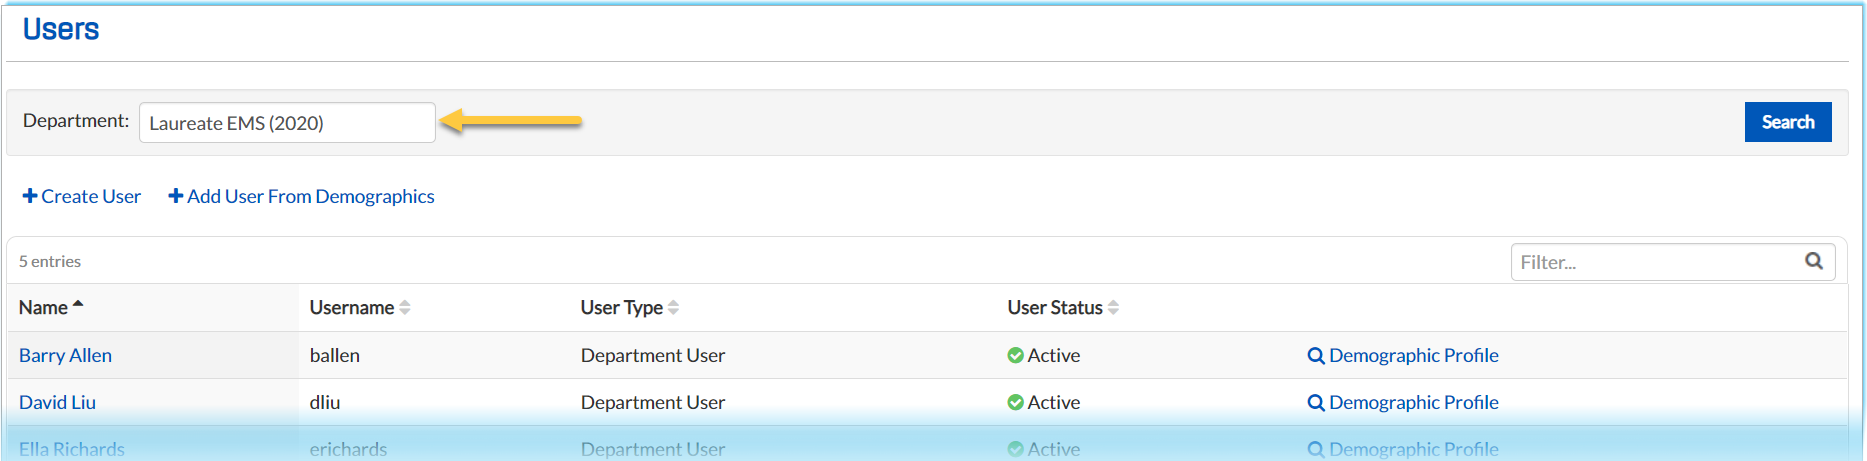Screen dimensions: 1867x461
Task: Click the Create User link
Action: coord(81,196)
